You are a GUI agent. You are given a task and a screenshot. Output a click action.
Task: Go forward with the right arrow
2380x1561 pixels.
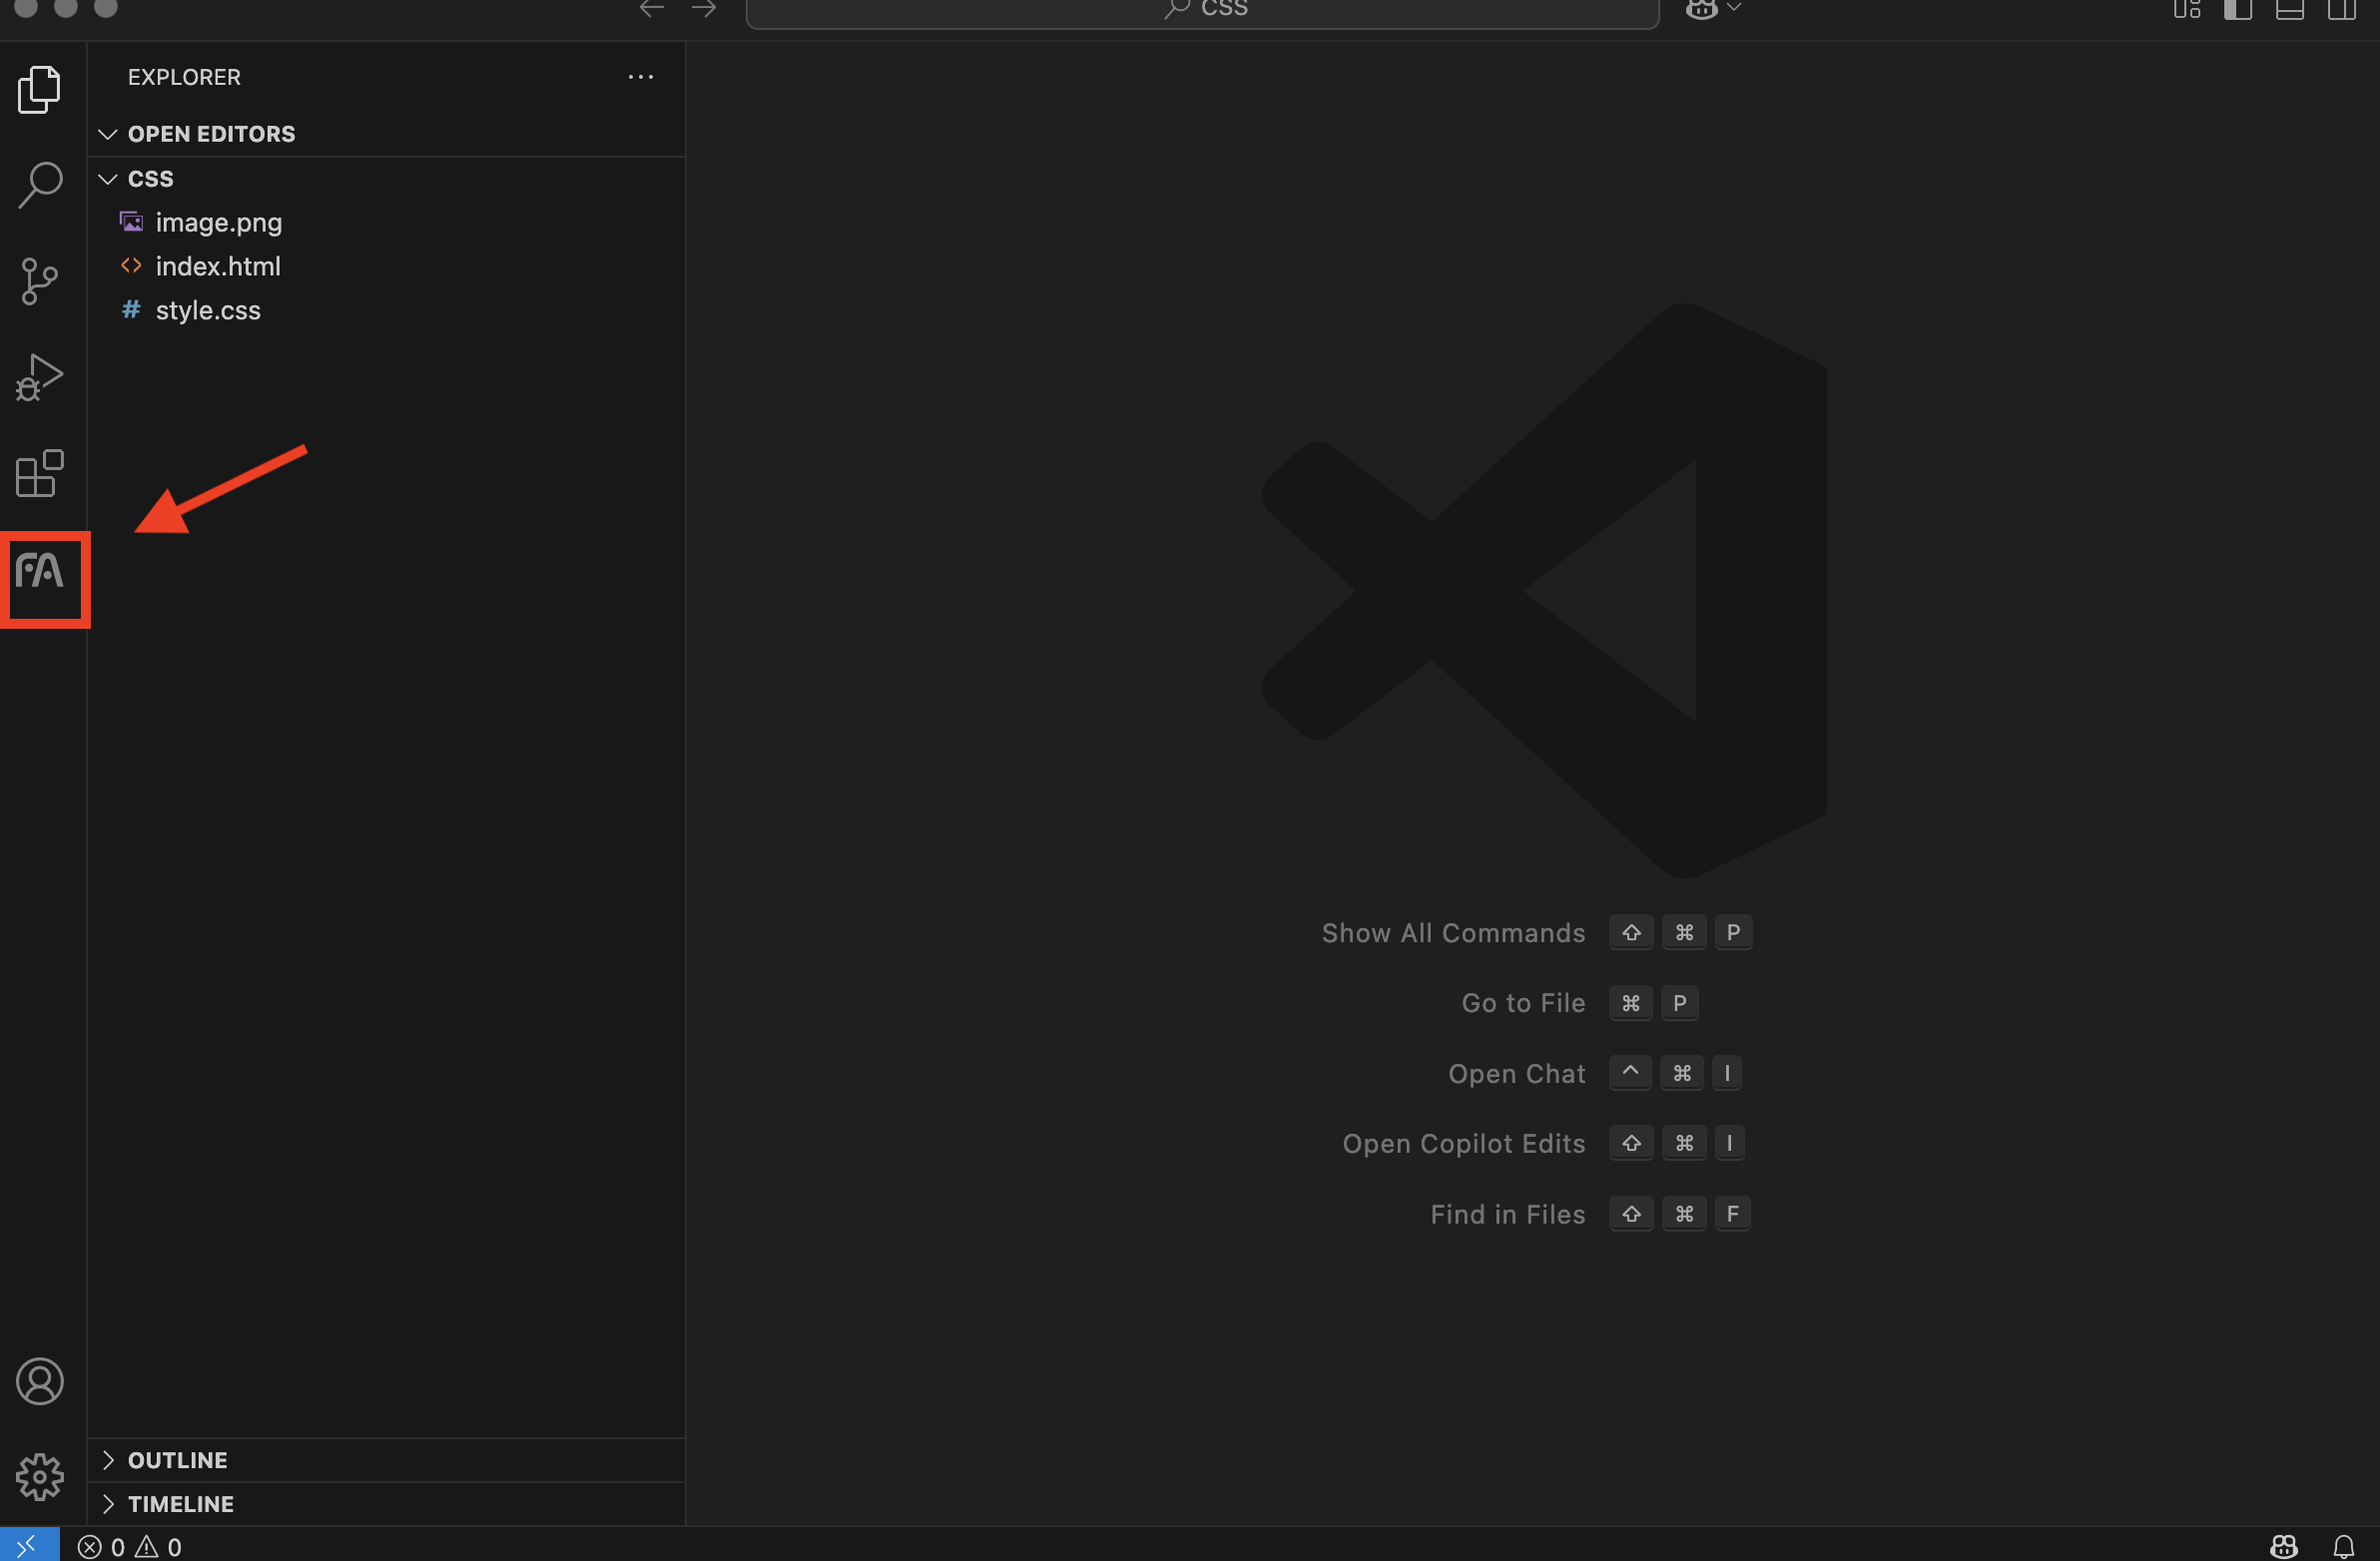(704, 9)
